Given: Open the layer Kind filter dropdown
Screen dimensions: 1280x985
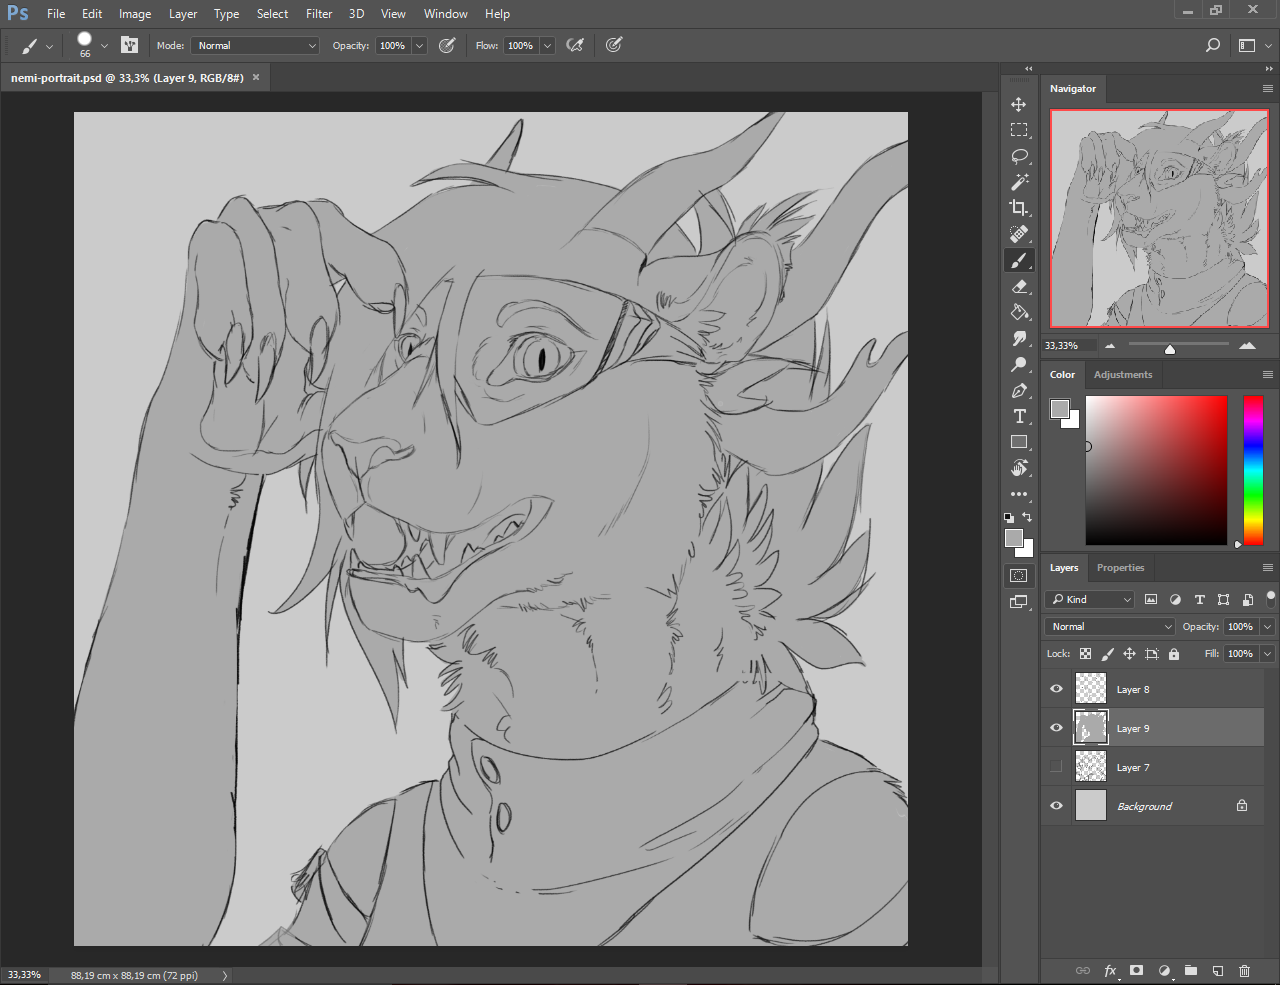Looking at the screenshot, I should [1090, 600].
